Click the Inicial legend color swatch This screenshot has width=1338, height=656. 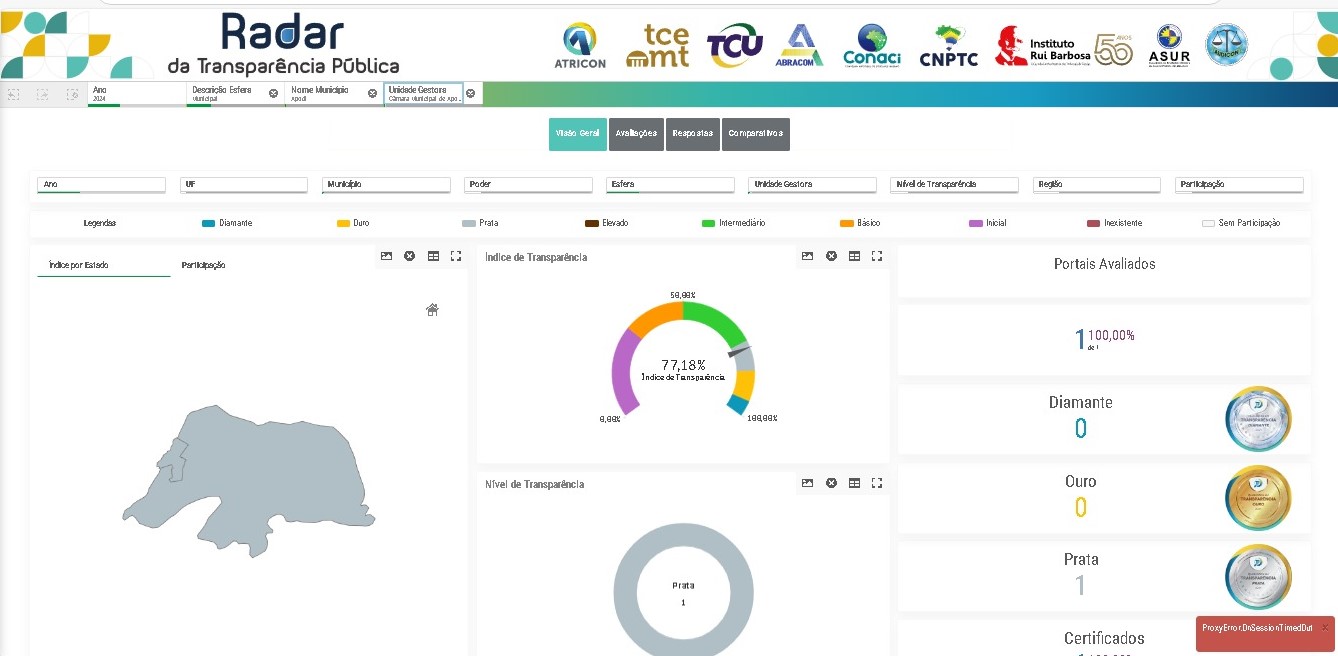976,223
